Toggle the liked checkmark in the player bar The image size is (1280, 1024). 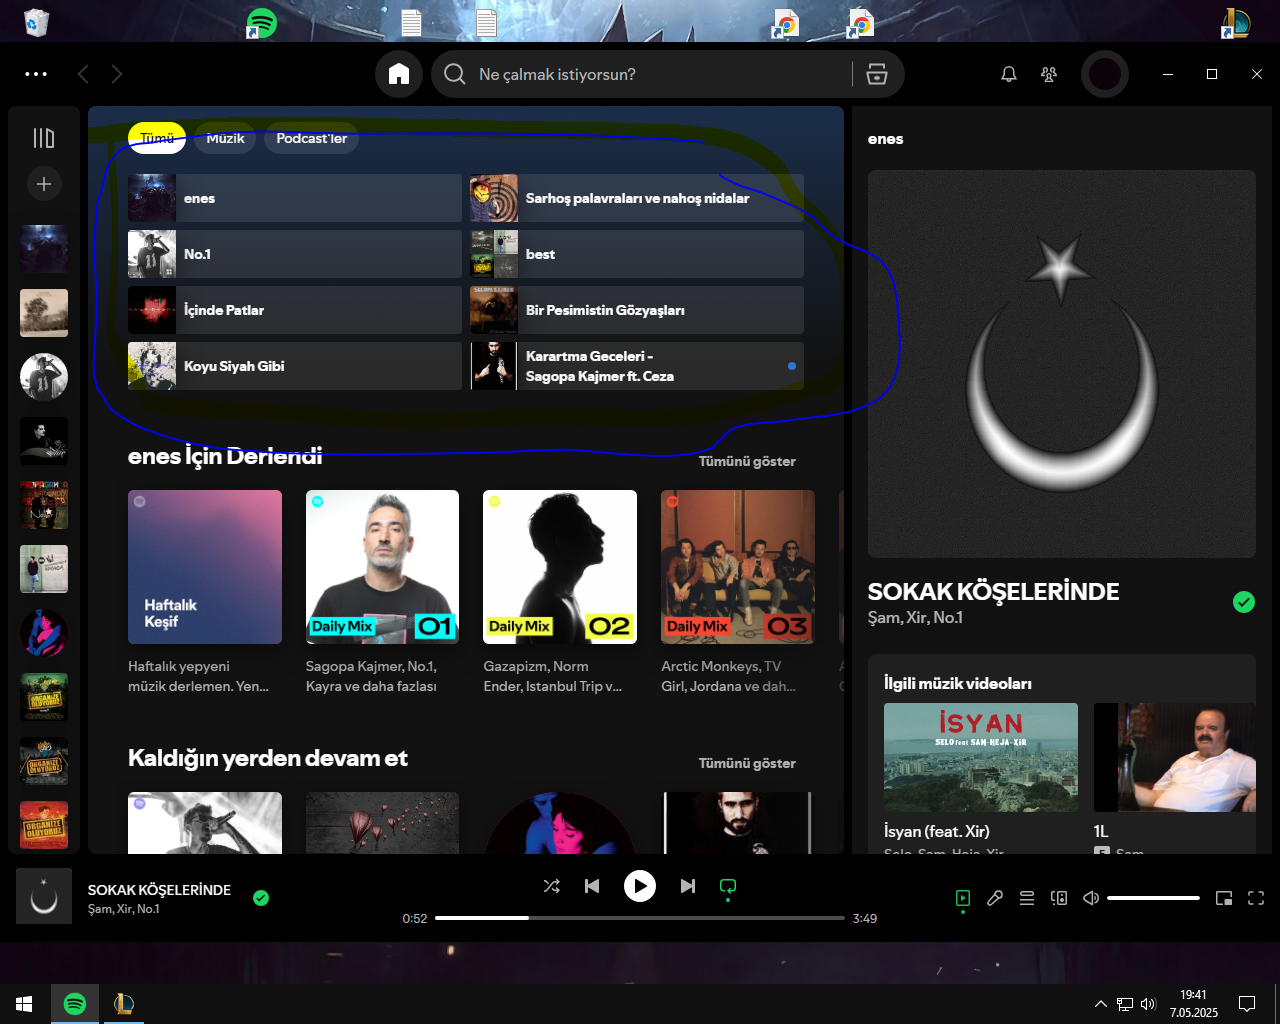coord(261,898)
